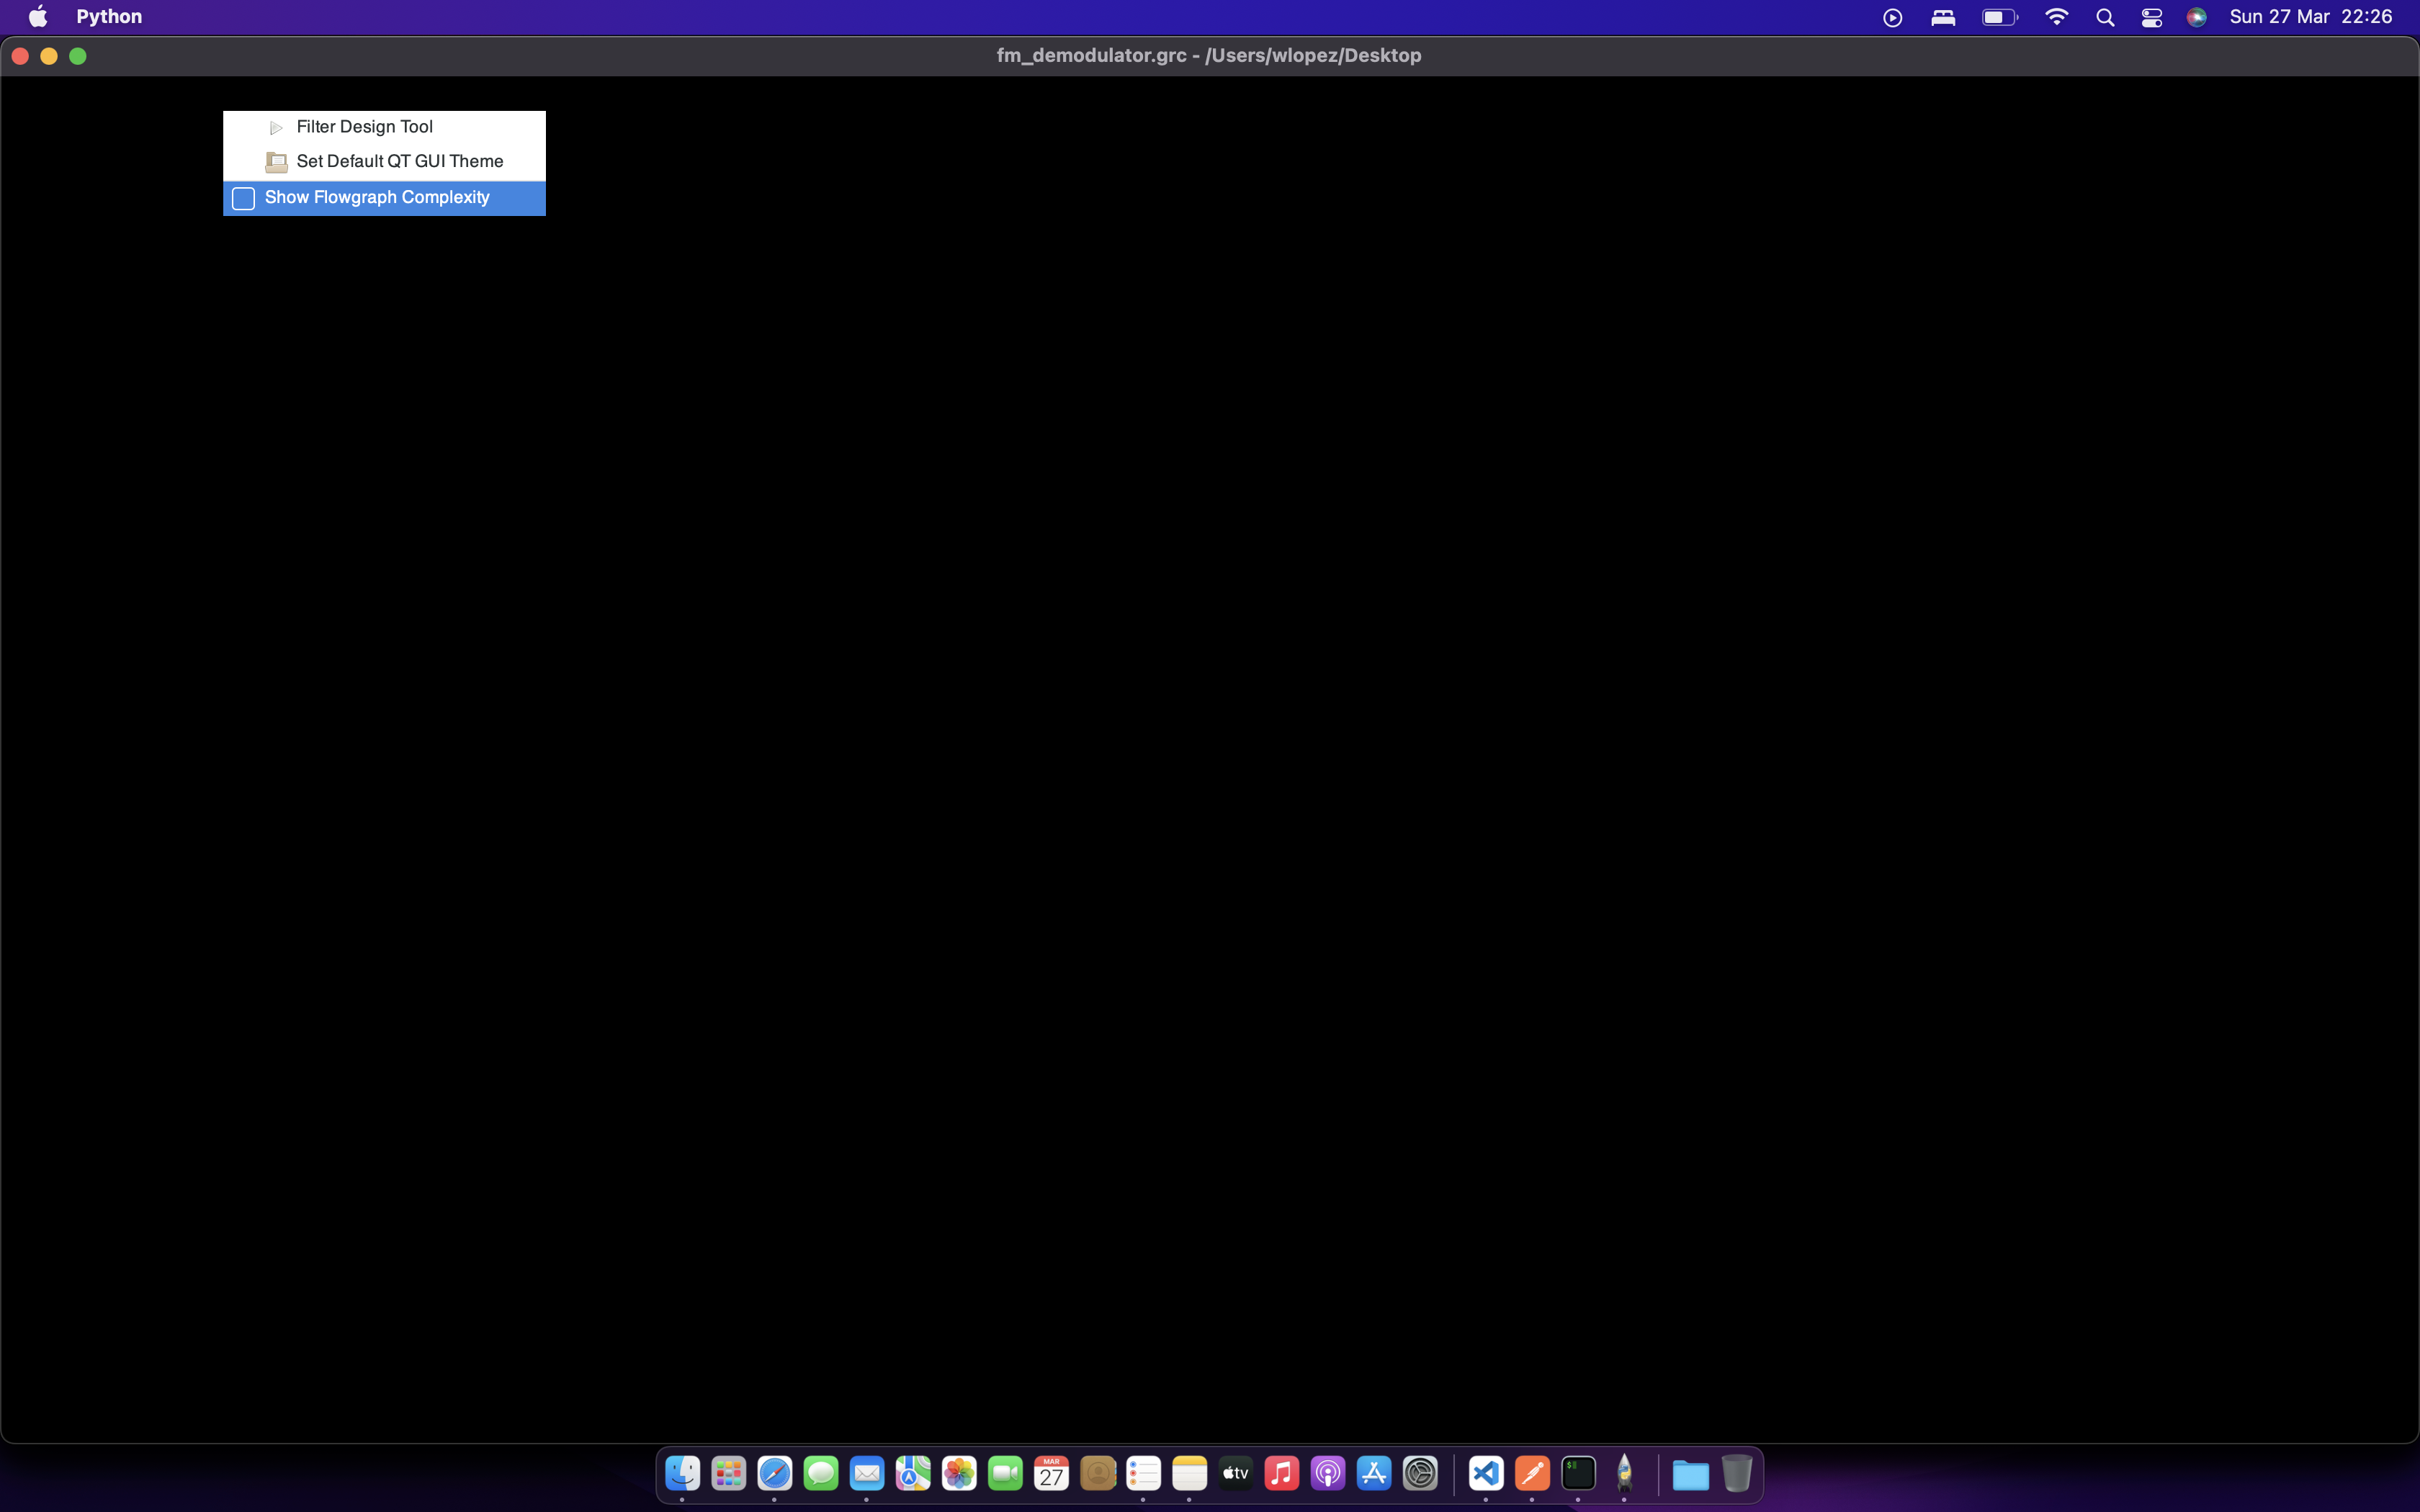Image resolution: width=2420 pixels, height=1512 pixels.
Task: Select Filter Design Tool from the menu
Action: (x=365, y=126)
